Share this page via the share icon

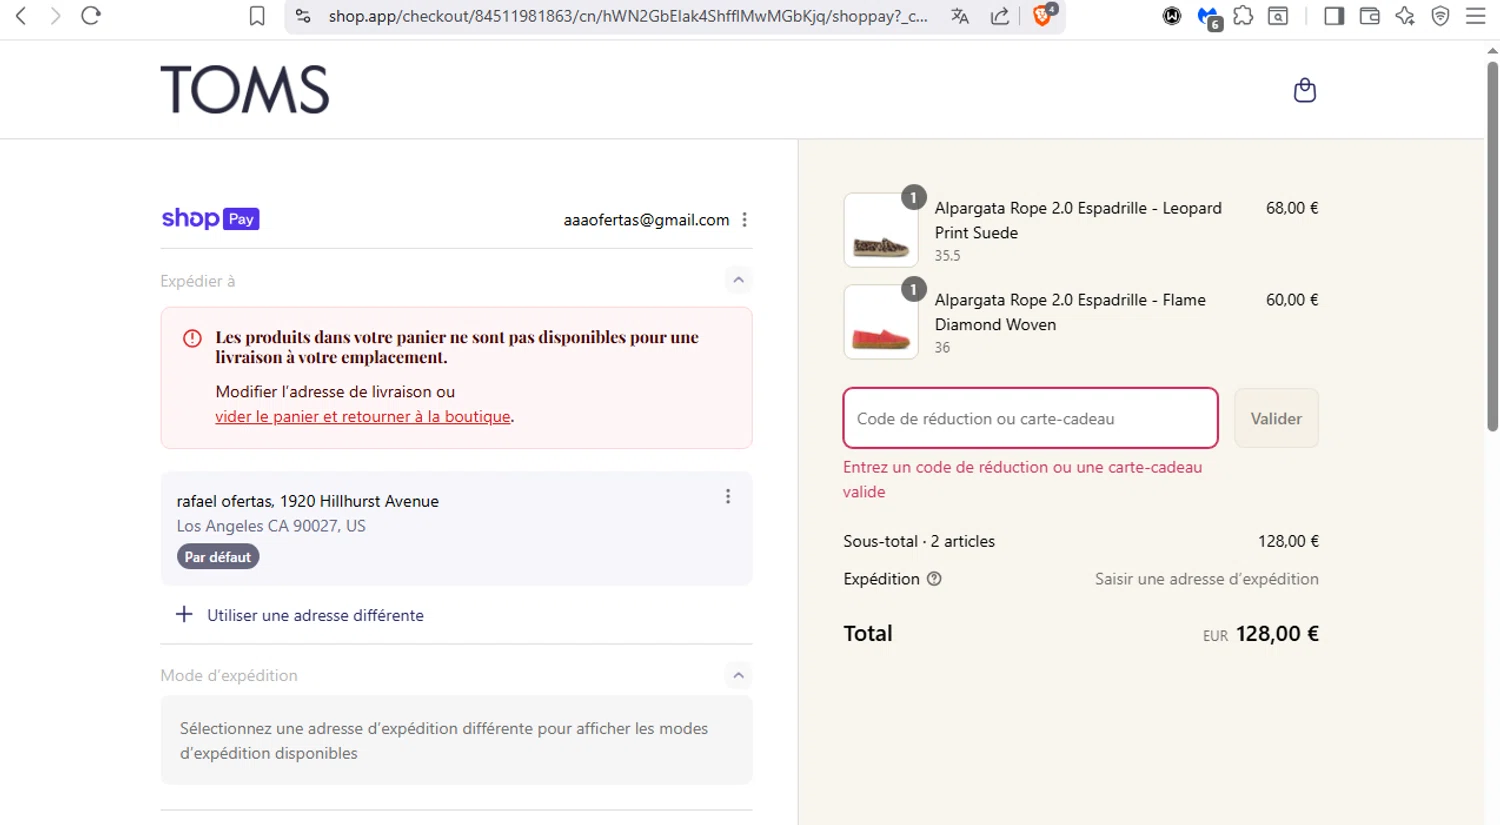pos(1000,16)
